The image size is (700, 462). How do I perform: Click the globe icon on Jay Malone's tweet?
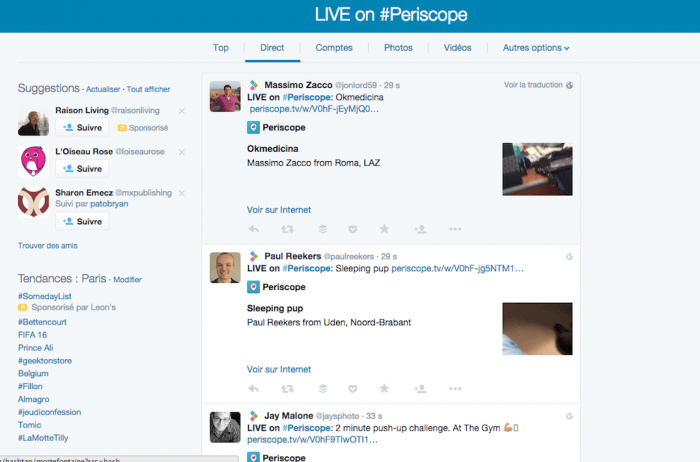(569, 416)
